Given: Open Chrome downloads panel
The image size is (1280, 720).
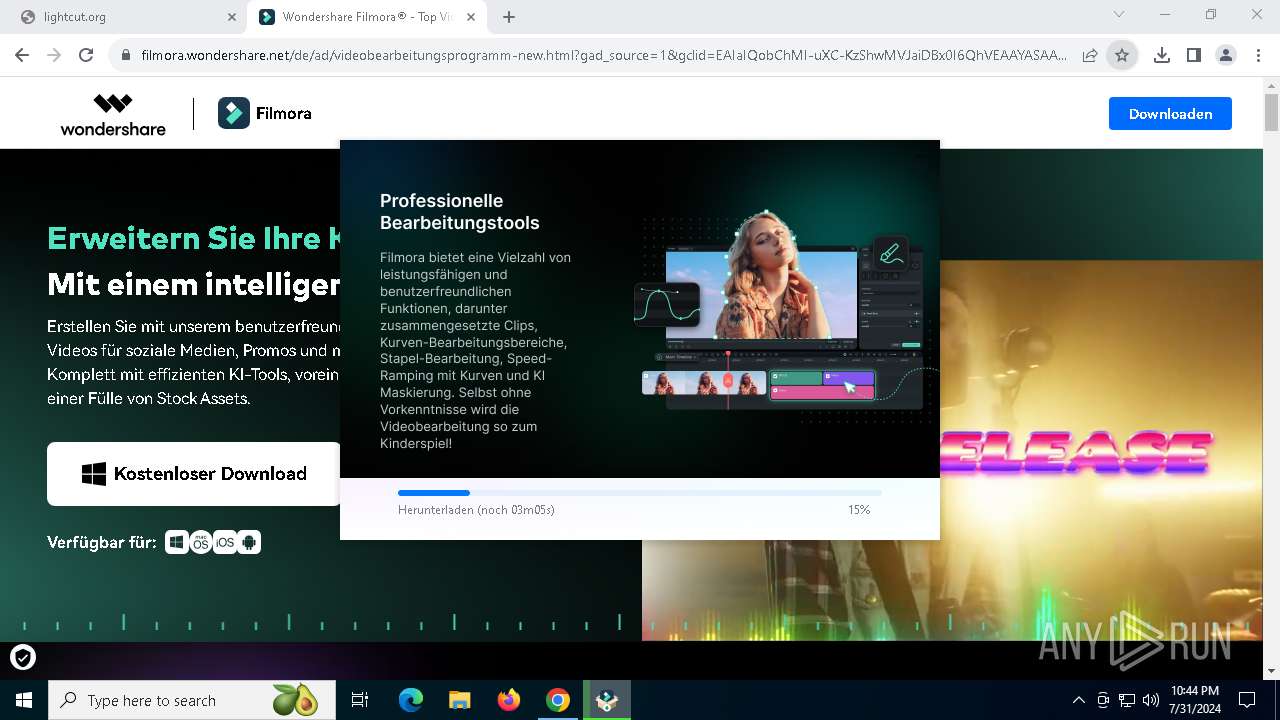Looking at the screenshot, I should 1162,56.
